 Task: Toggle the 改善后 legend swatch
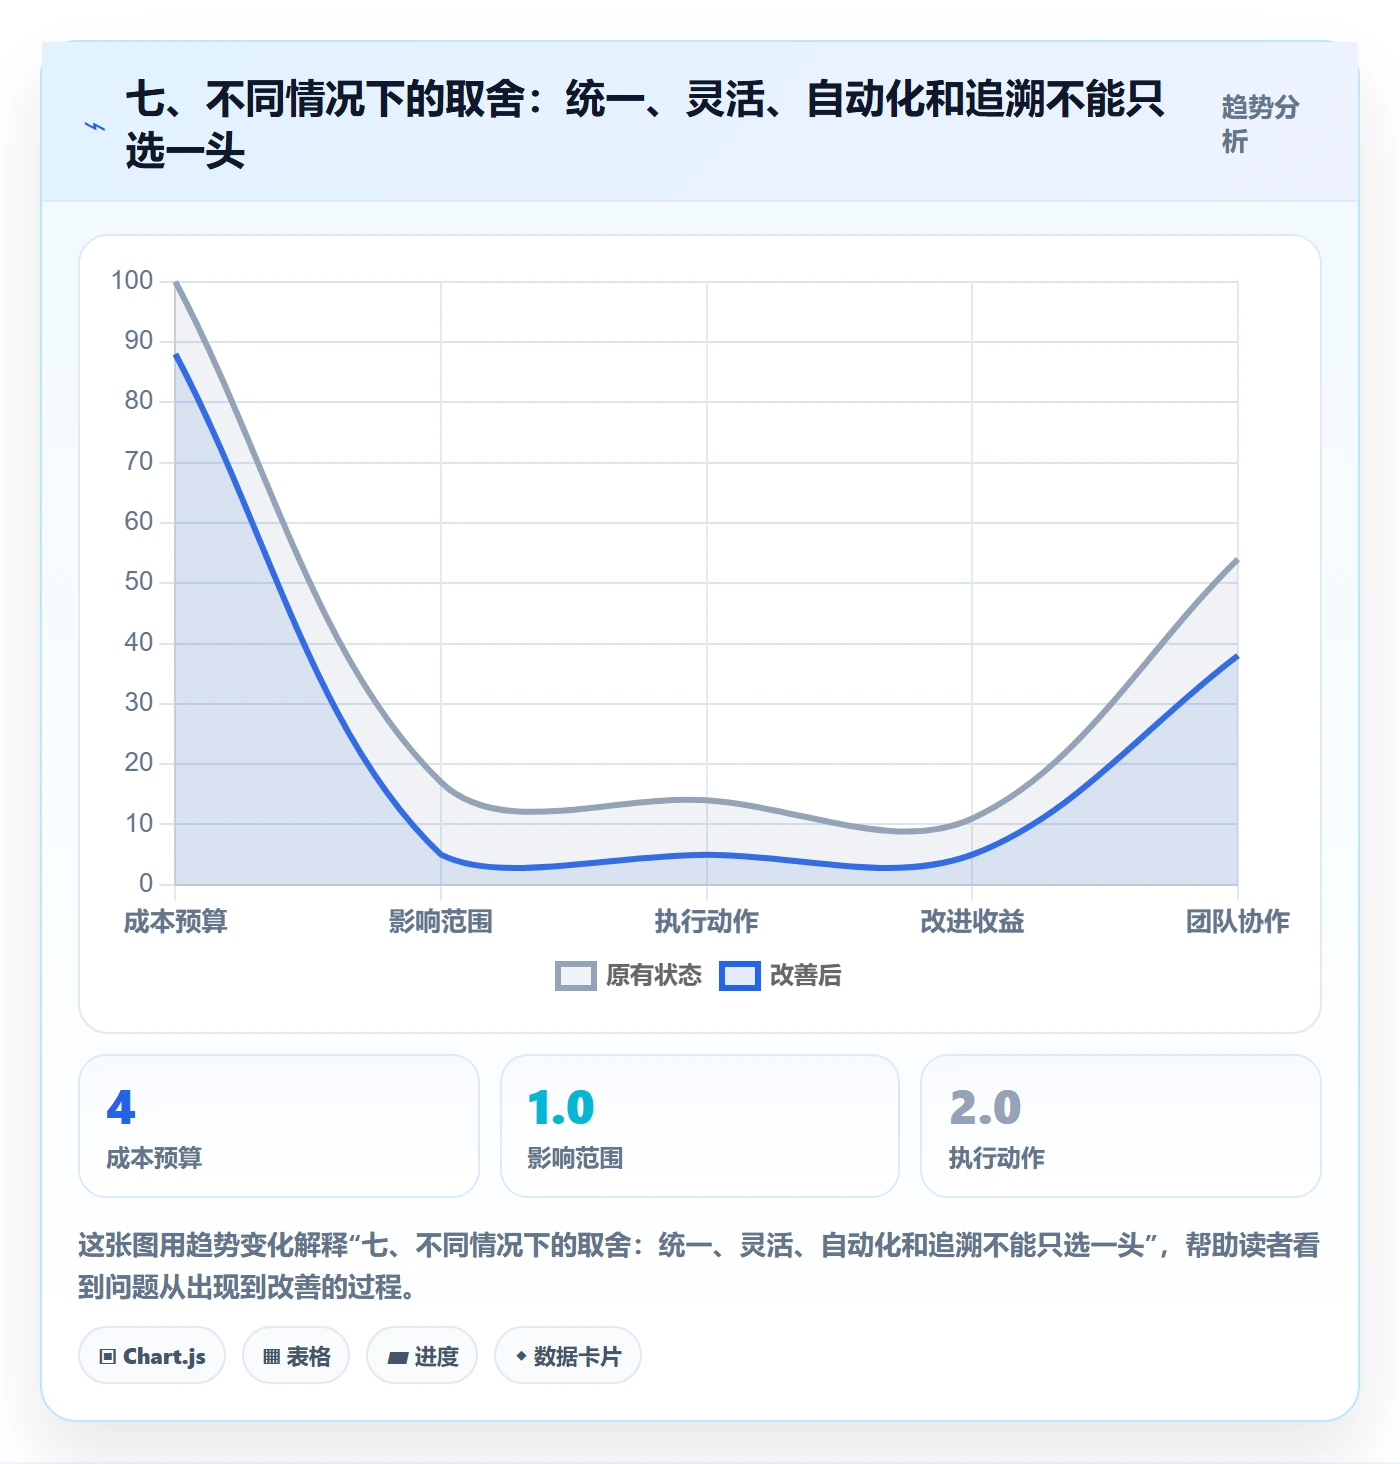(740, 976)
